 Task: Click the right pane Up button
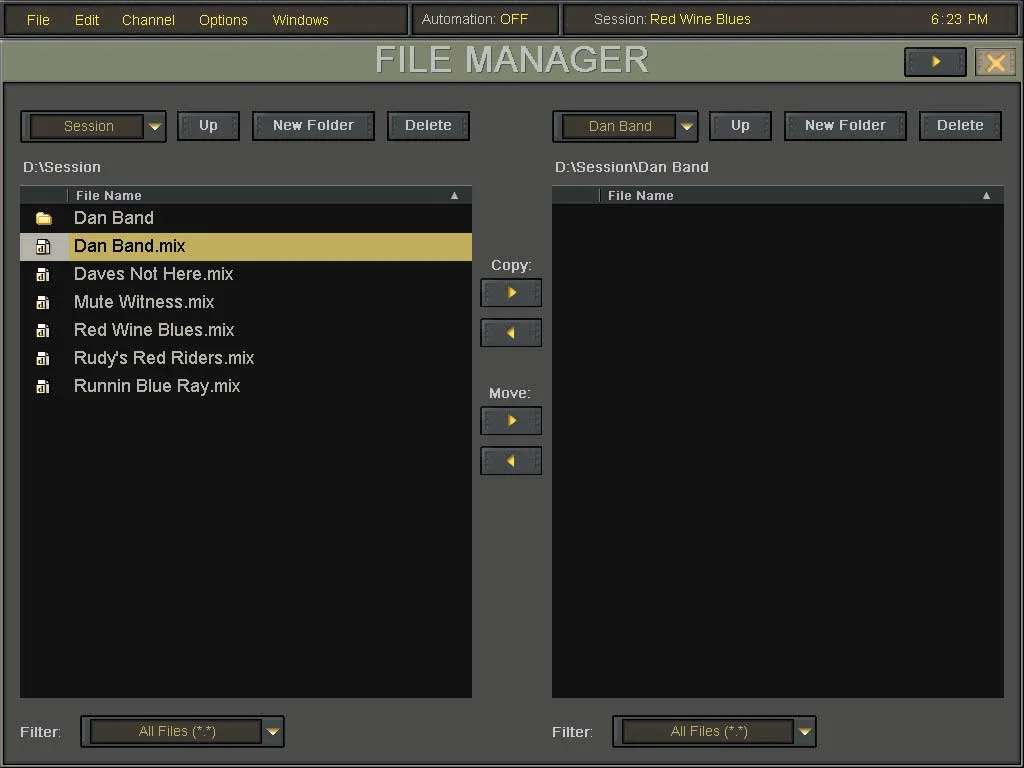click(x=740, y=125)
